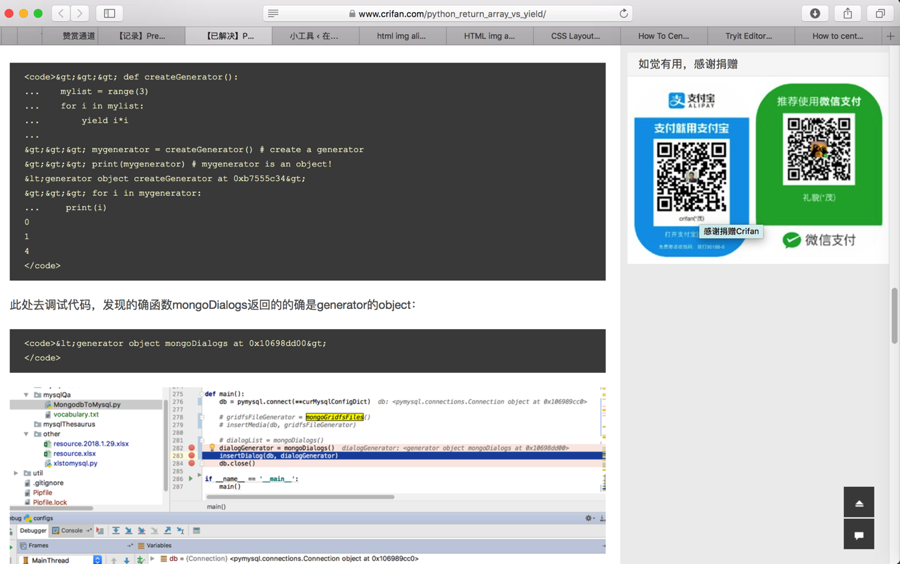Click the lightbulb intention icon line 282
Viewport: 900px width, 564px height.
pyautogui.click(x=212, y=448)
